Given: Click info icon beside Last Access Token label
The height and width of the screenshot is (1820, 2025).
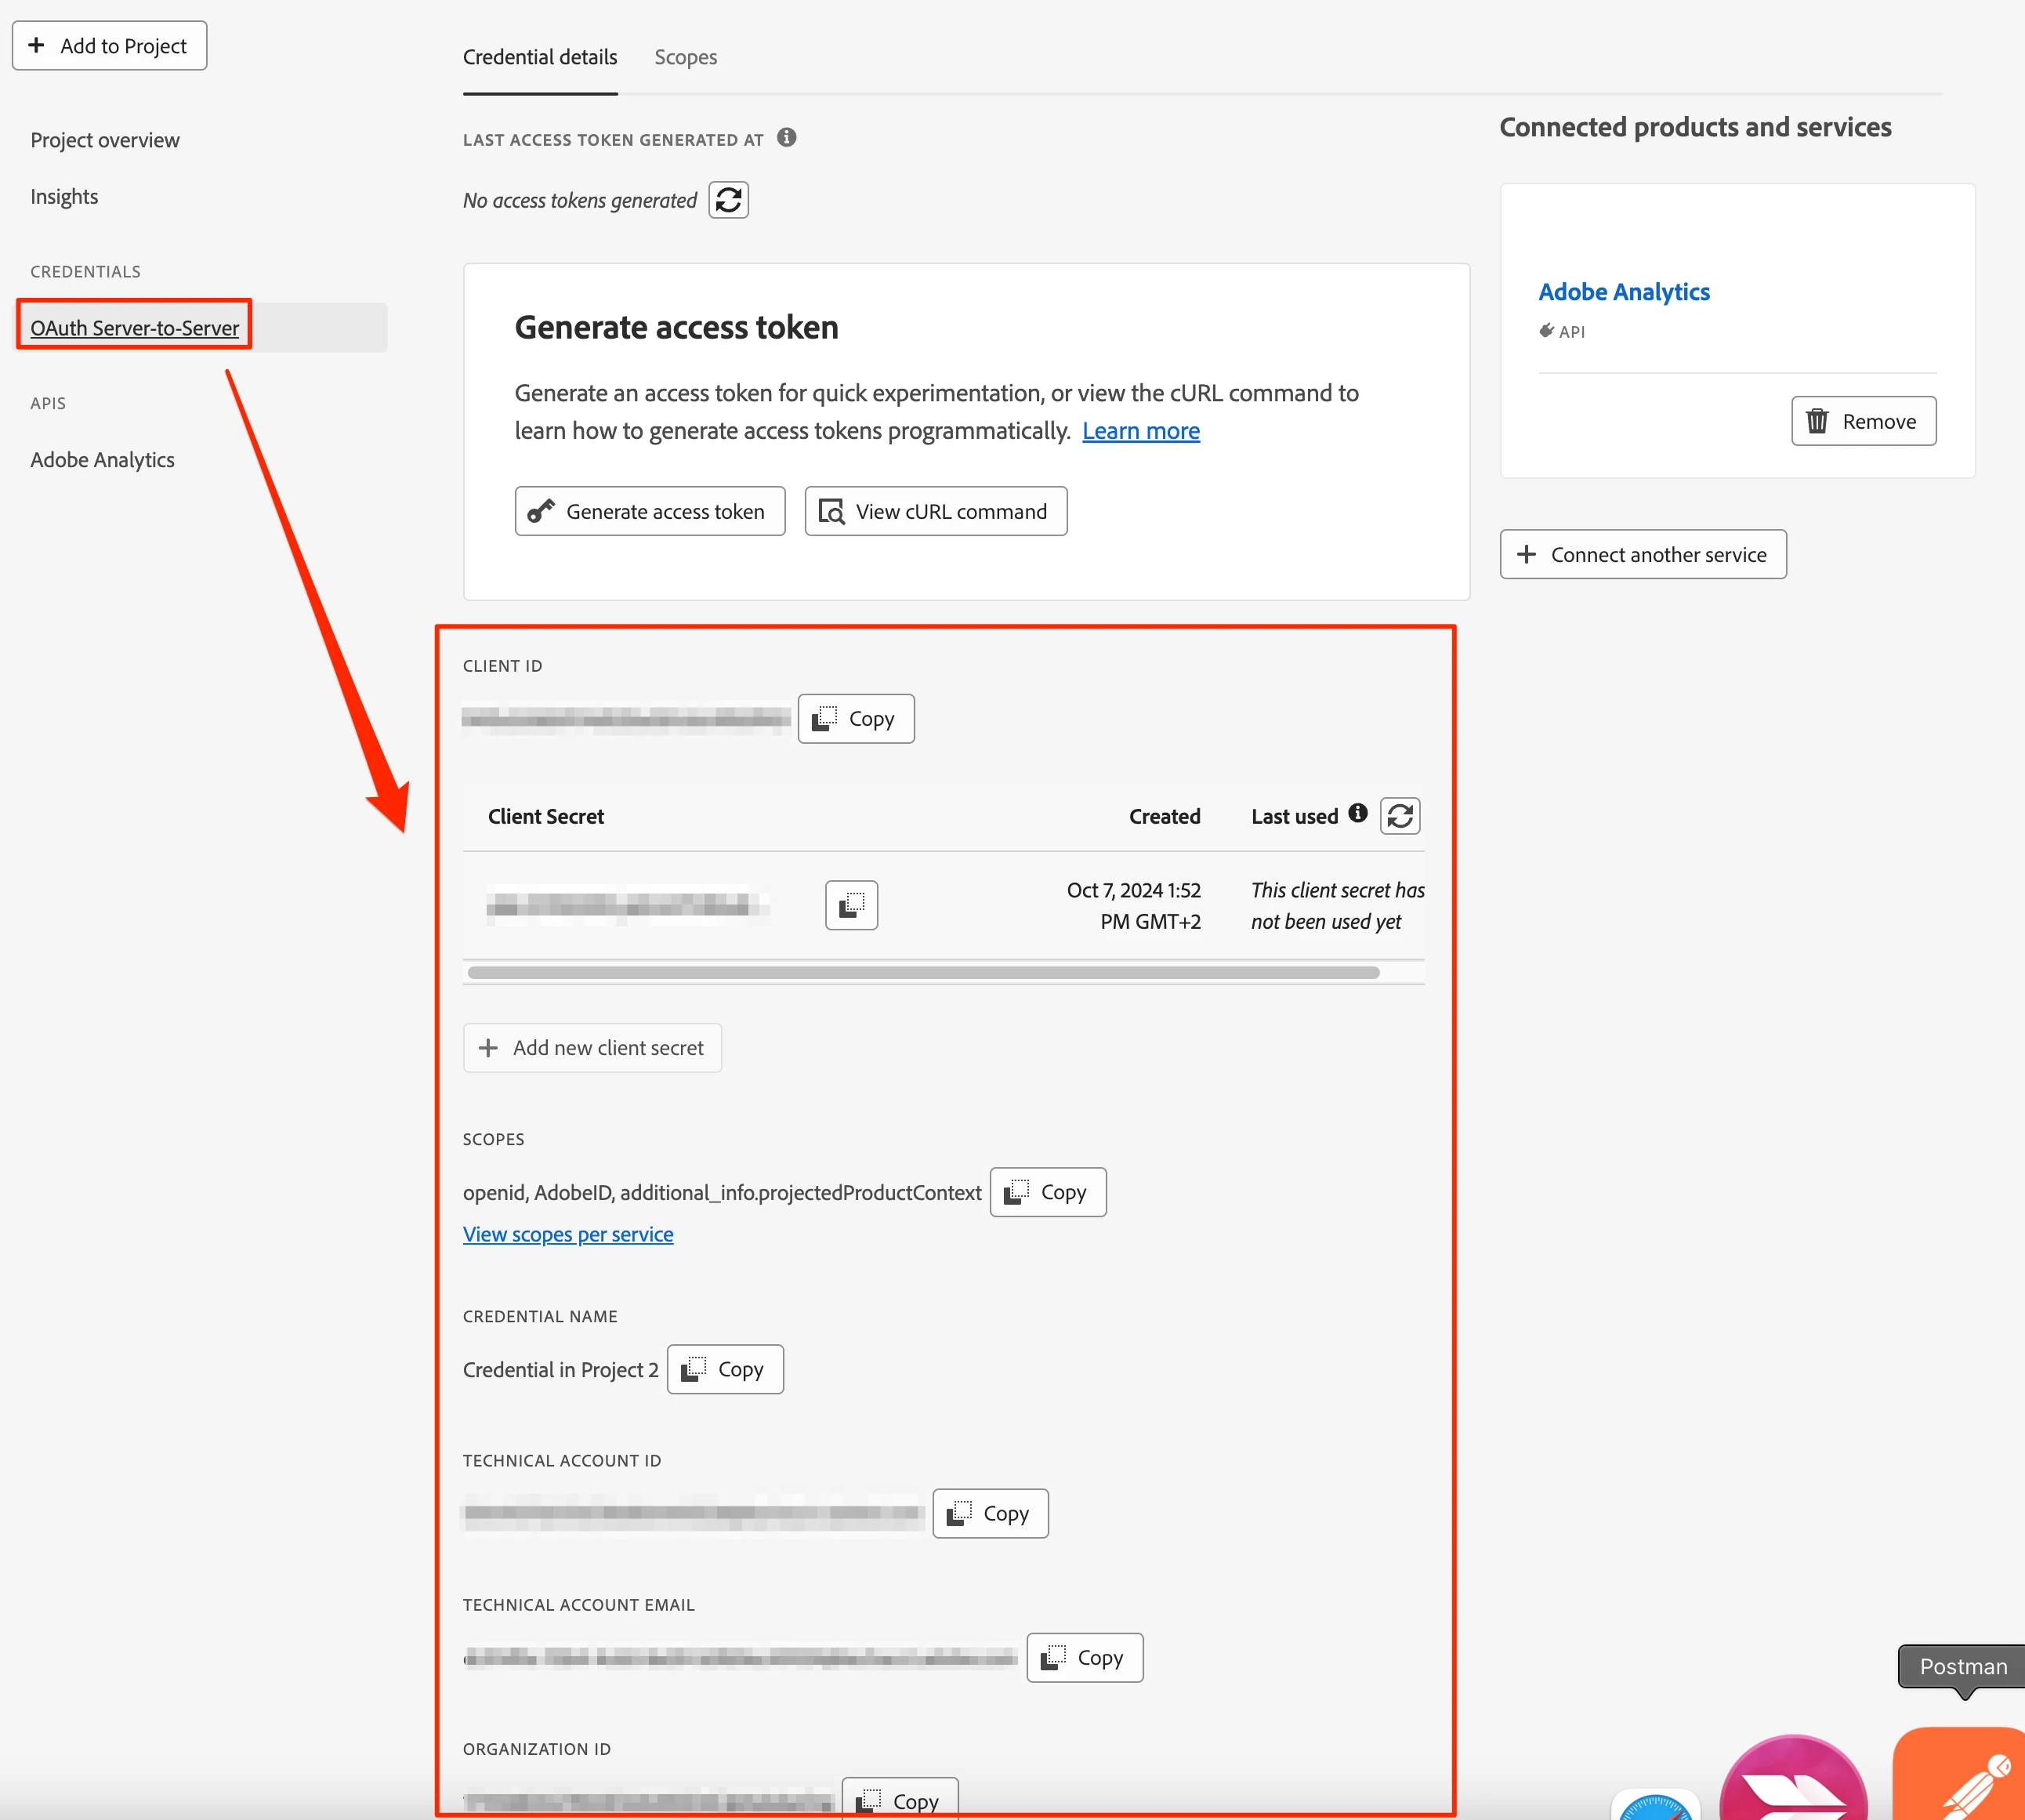Looking at the screenshot, I should (x=787, y=138).
